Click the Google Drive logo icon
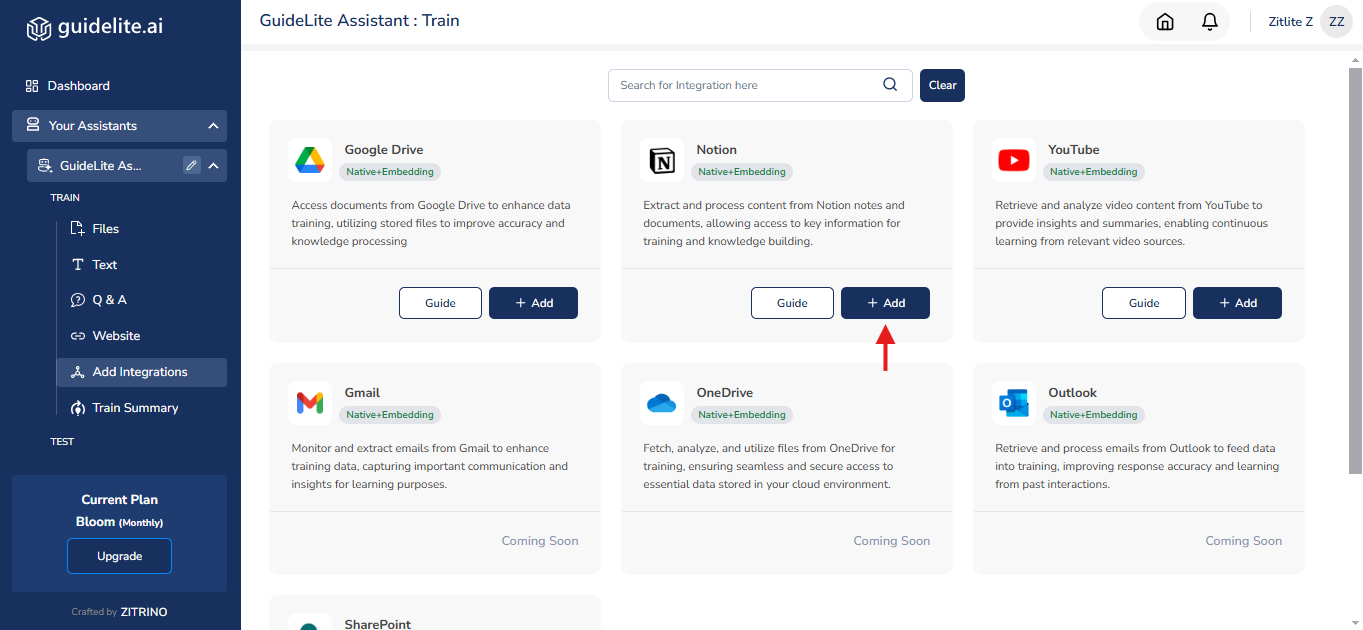This screenshot has width=1363, height=630. pos(310,160)
